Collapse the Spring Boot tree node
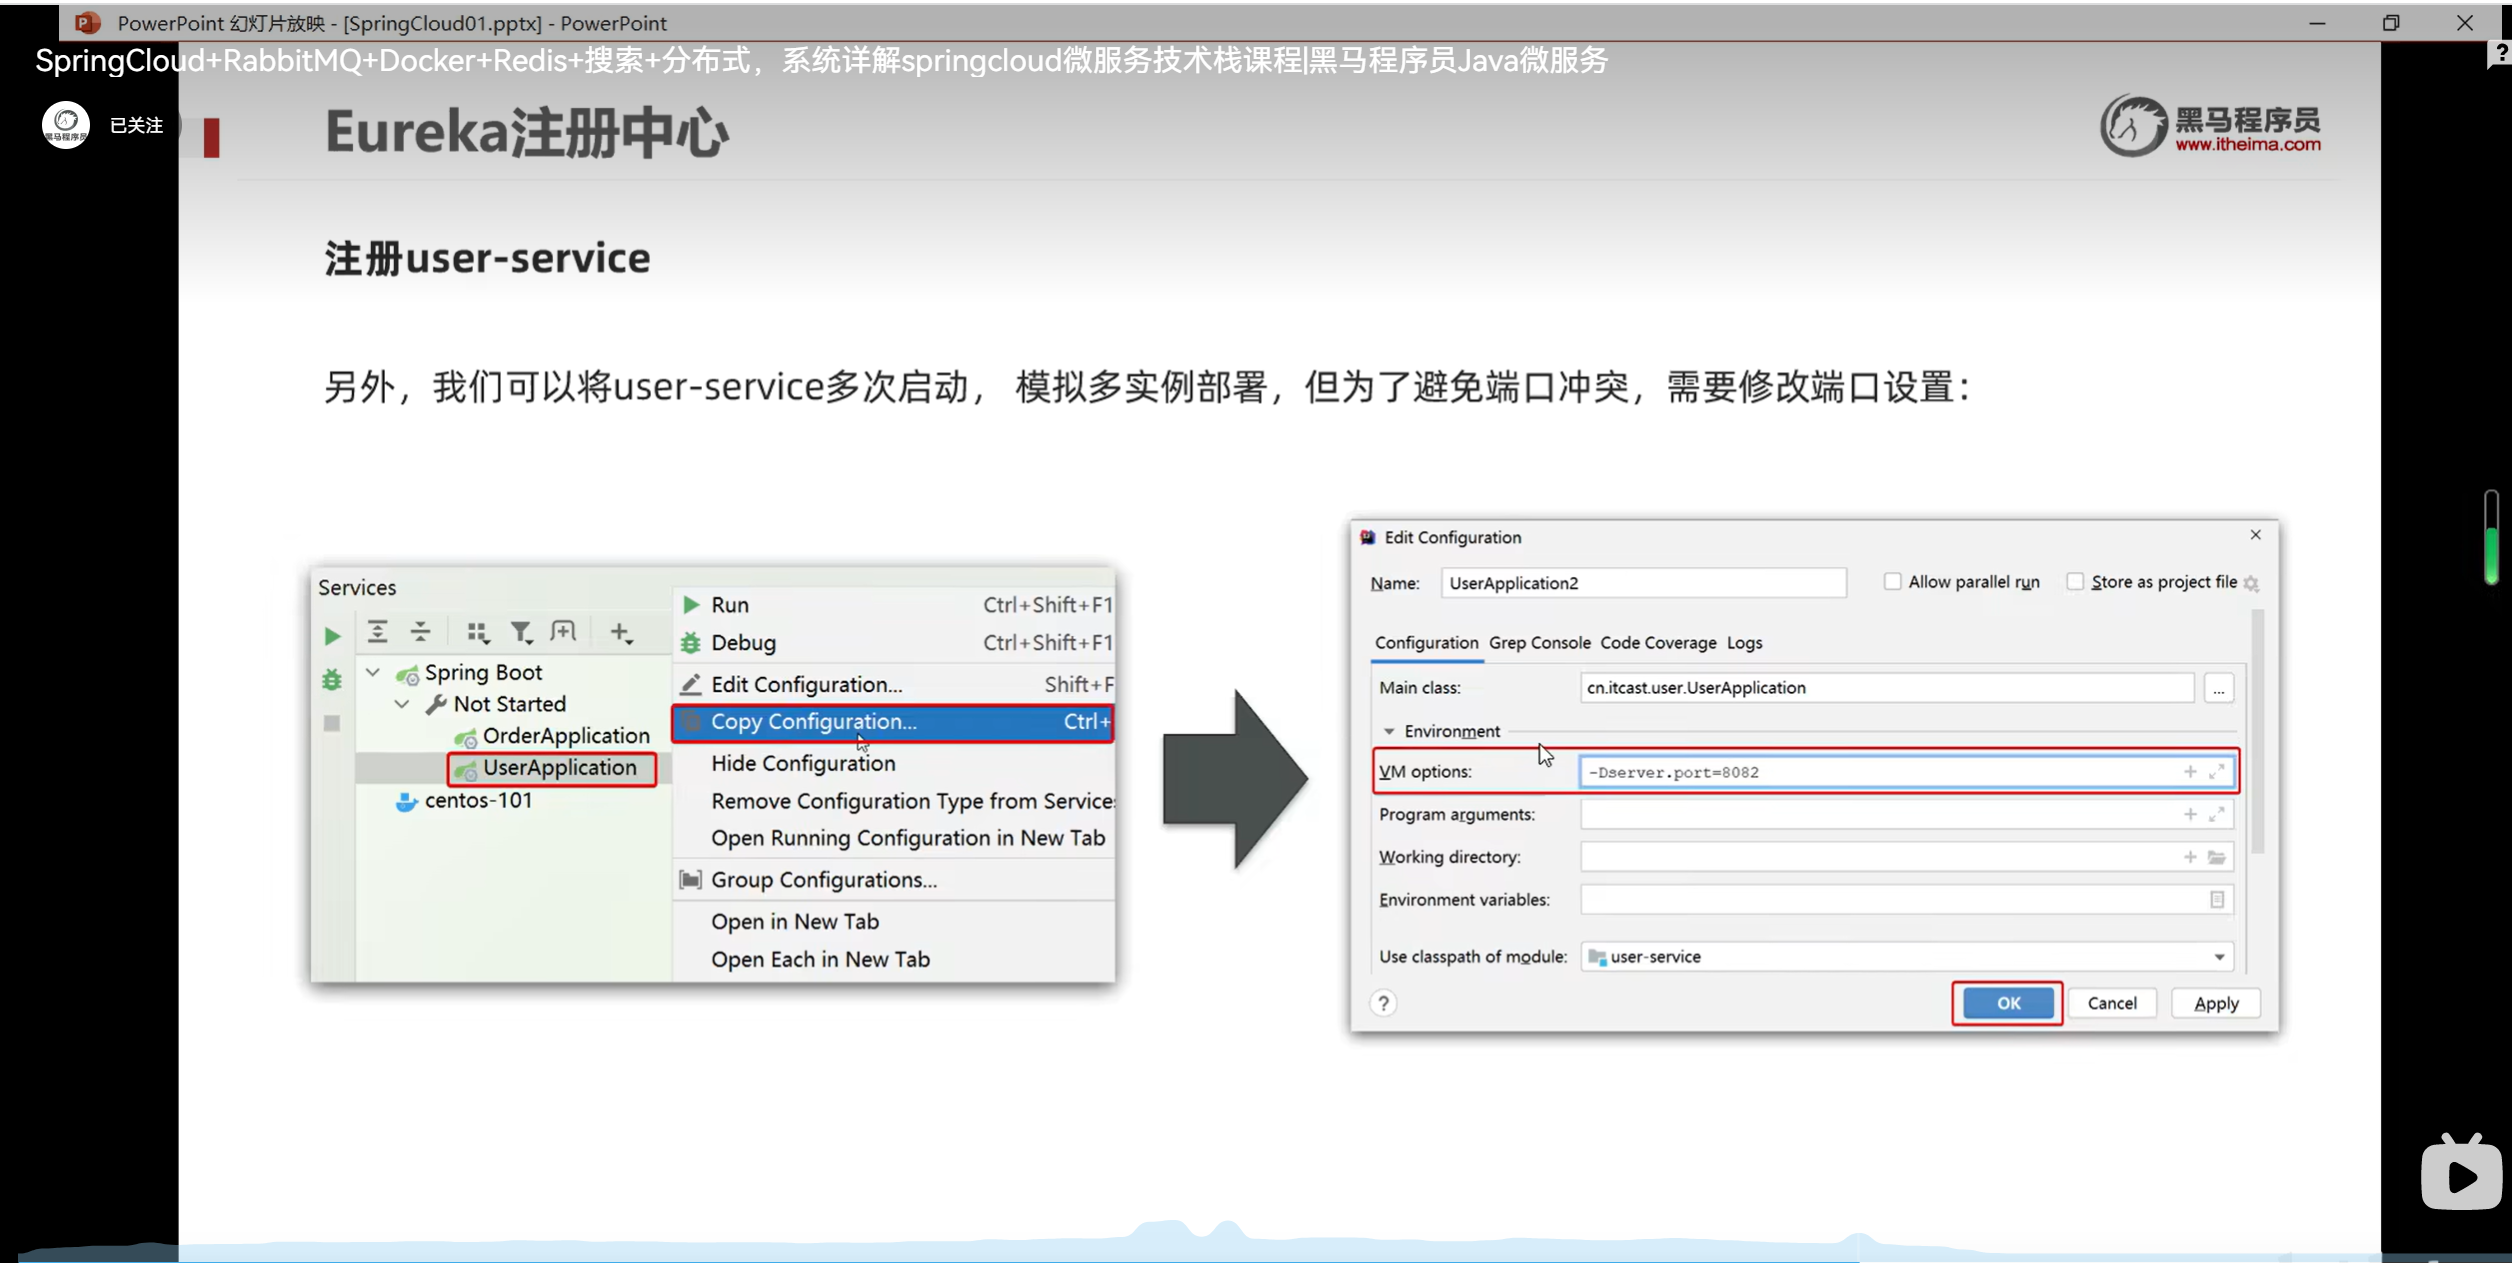The width and height of the screenshot is (2512, 1263). click(373, 673)
